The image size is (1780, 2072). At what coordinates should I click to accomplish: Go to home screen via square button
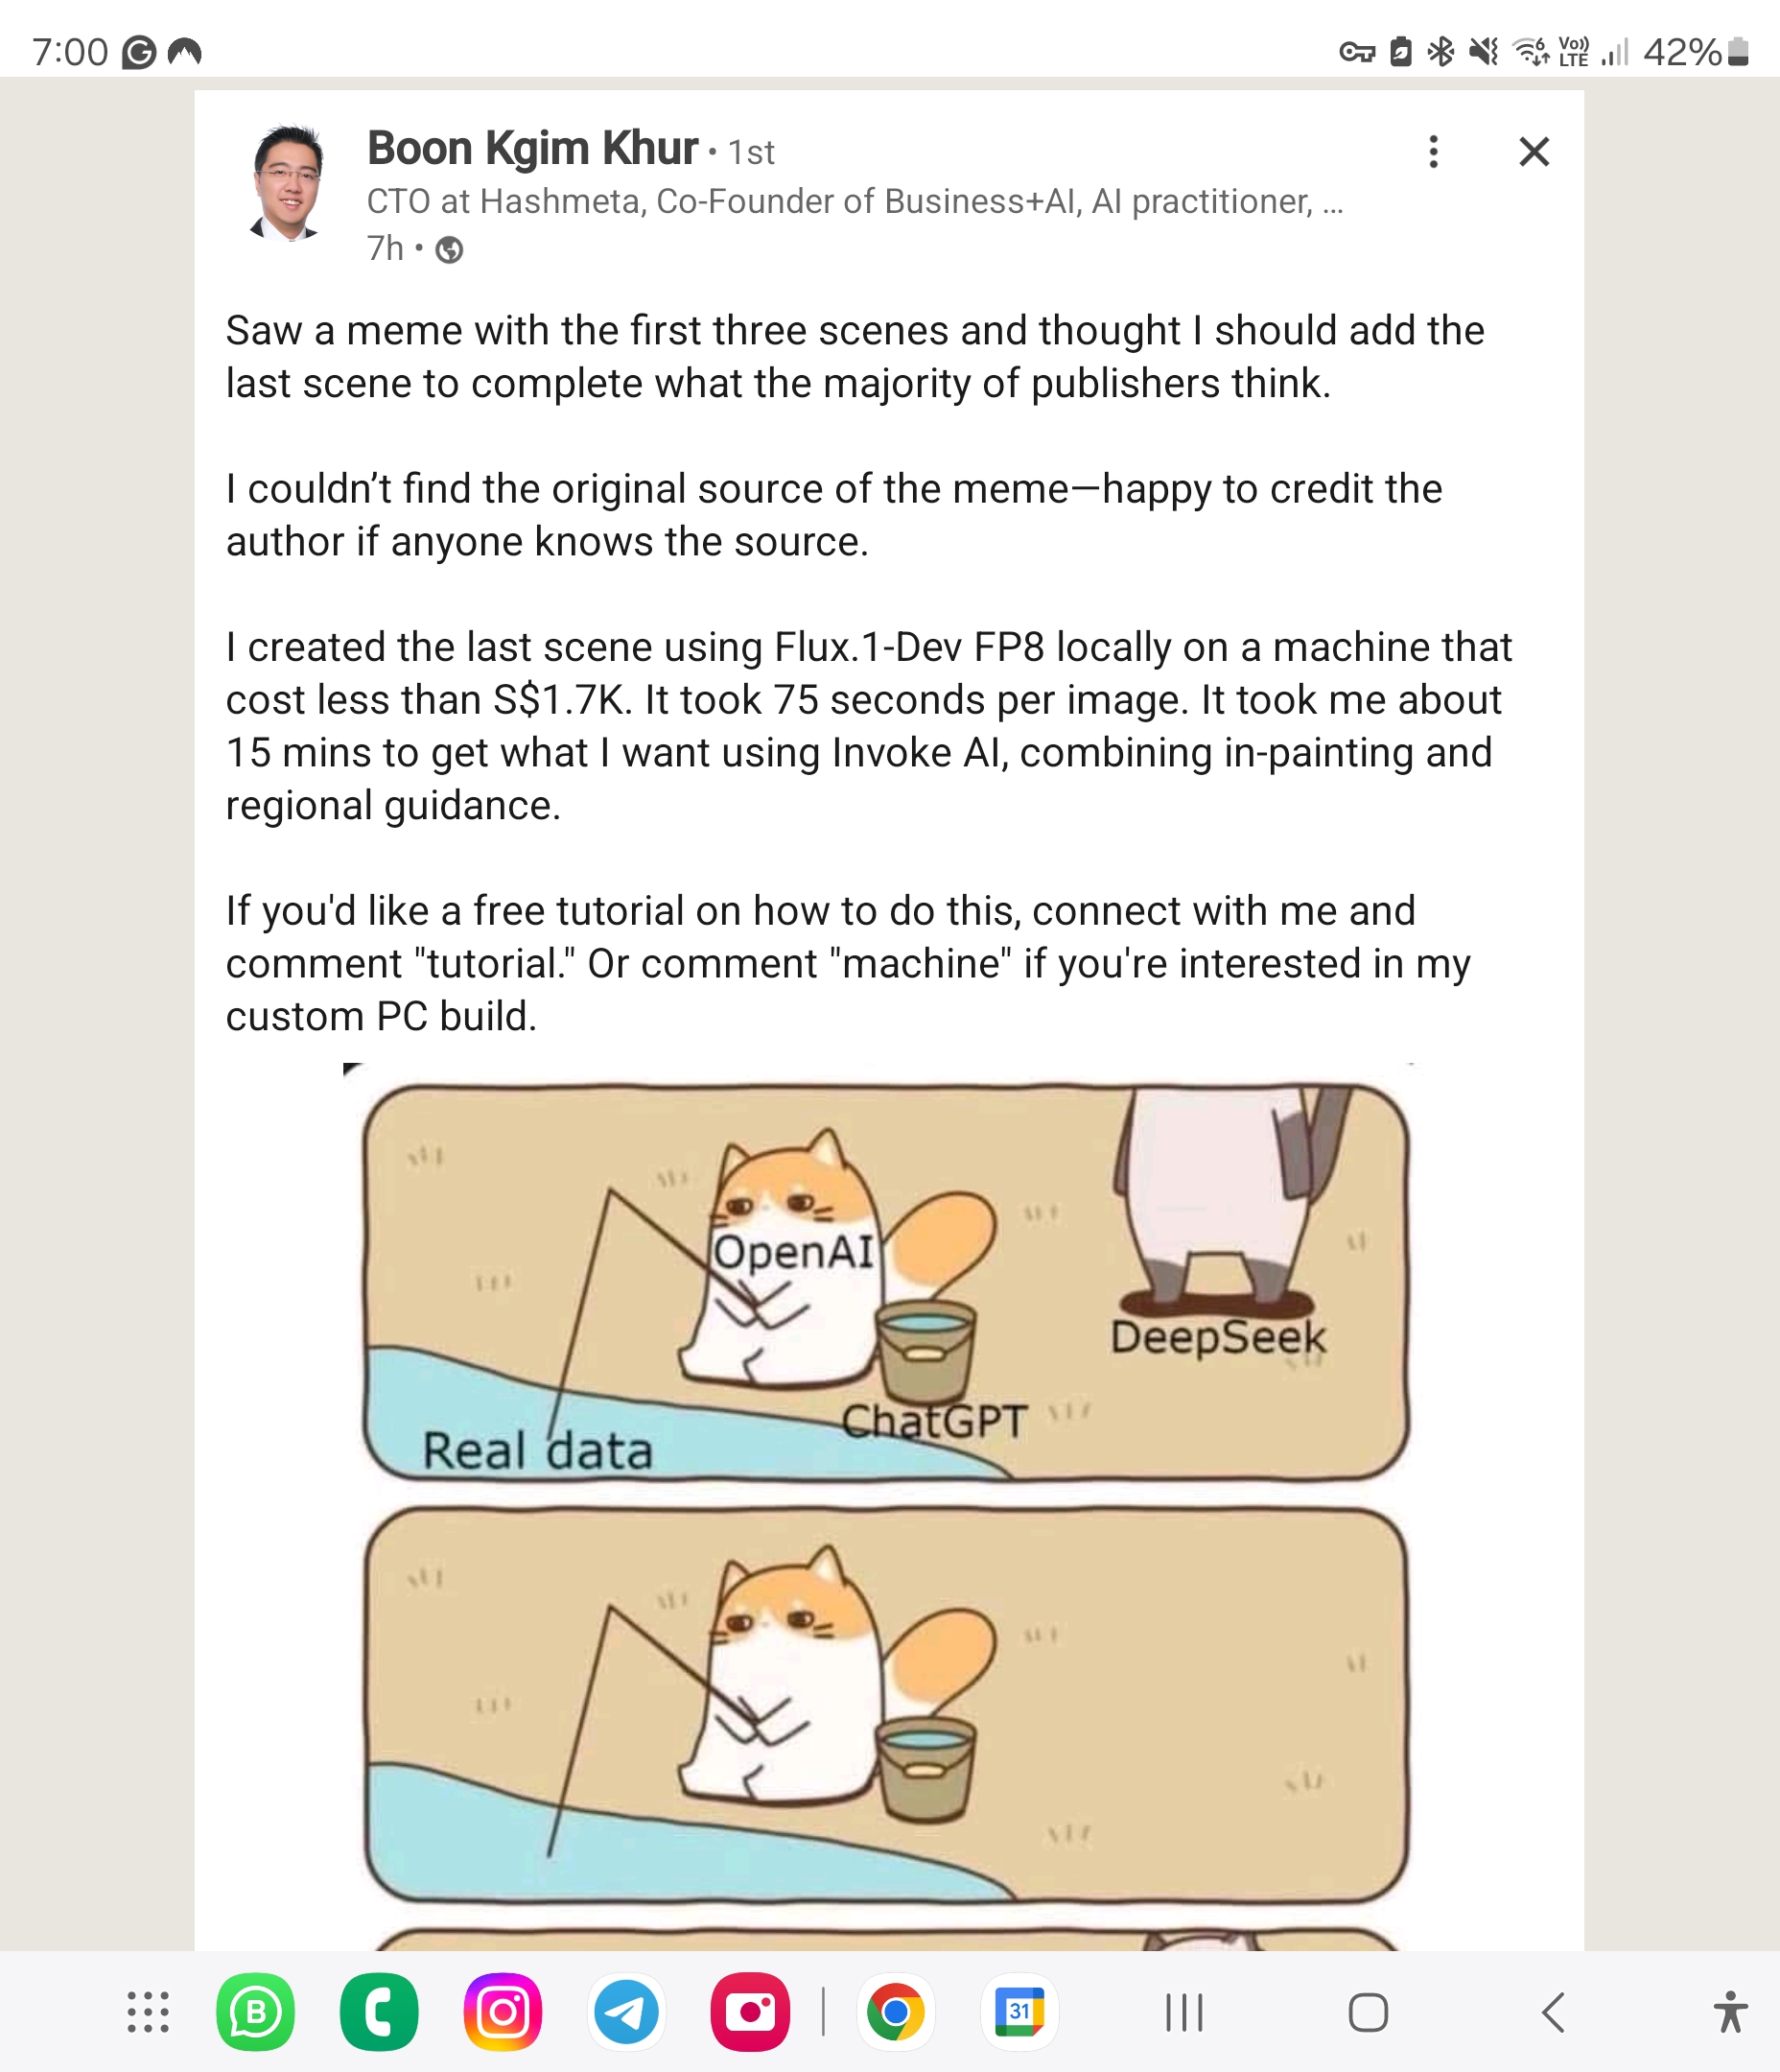click(1368, 2012)
